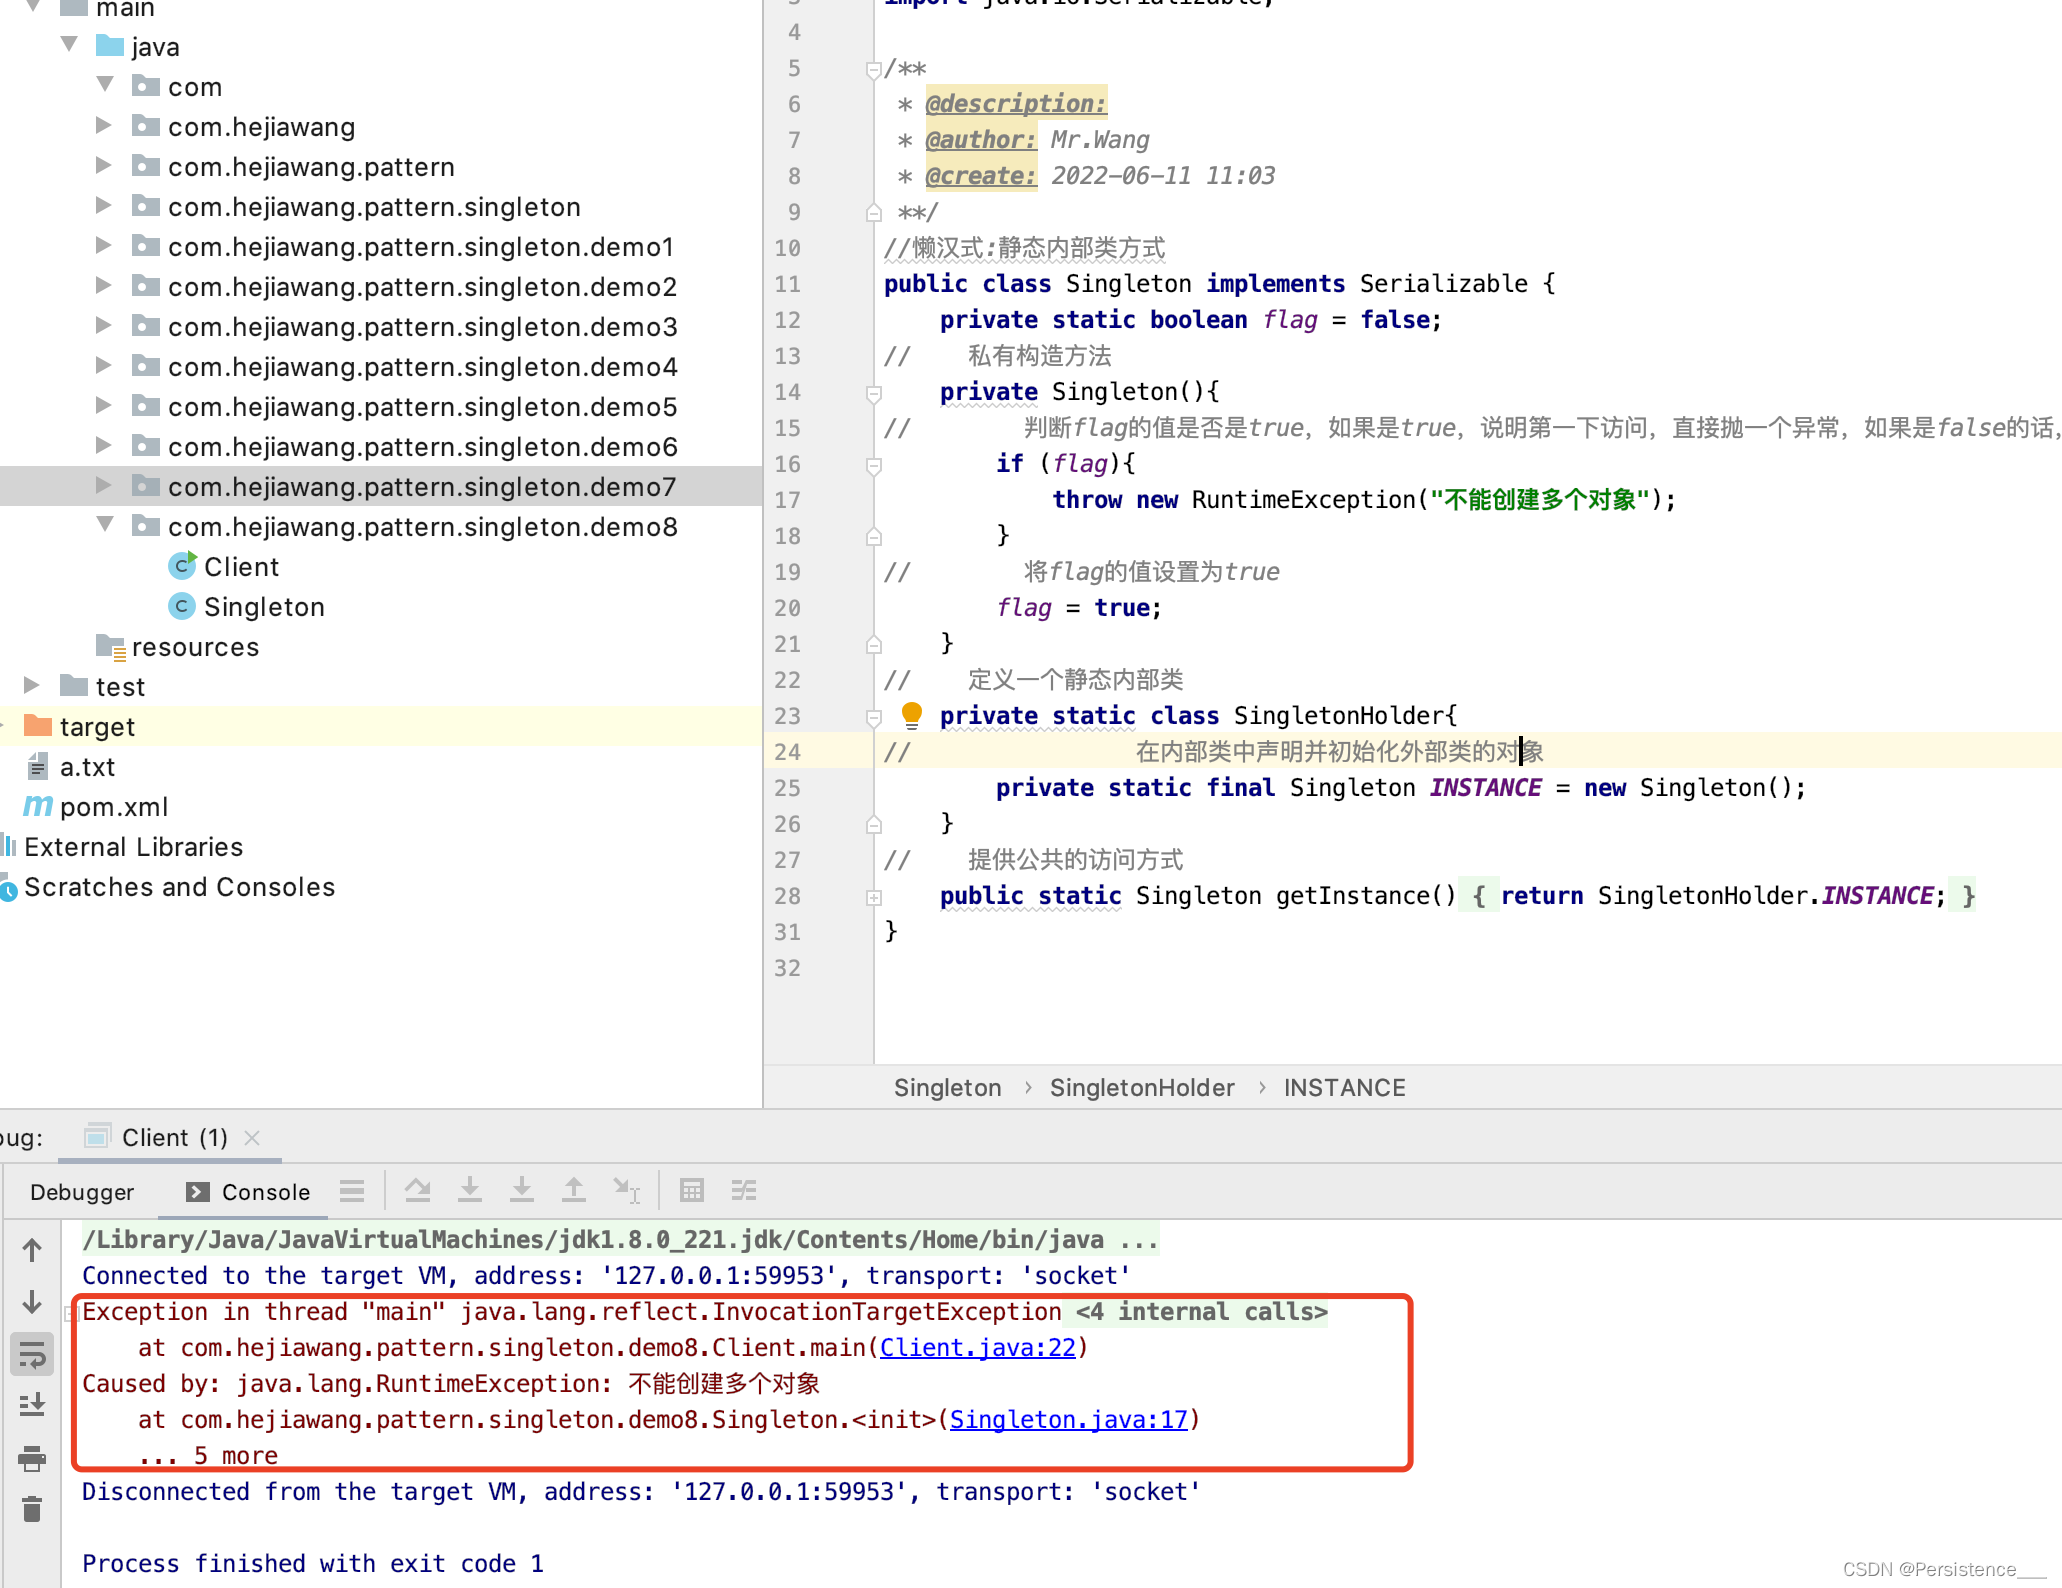Click the console layout hamburger icon
The width and height of the screenshot is (2062, 1588).
(x=352, y=1190)
